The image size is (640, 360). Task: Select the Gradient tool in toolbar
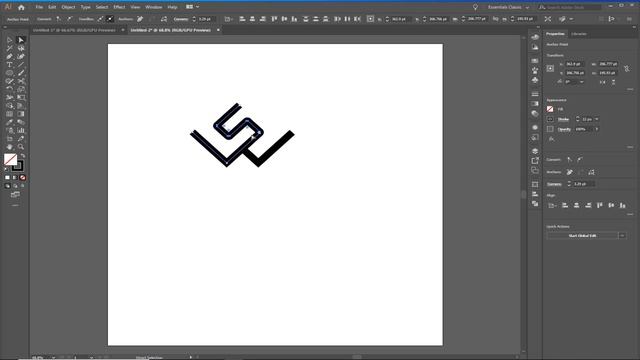[21, 114]
